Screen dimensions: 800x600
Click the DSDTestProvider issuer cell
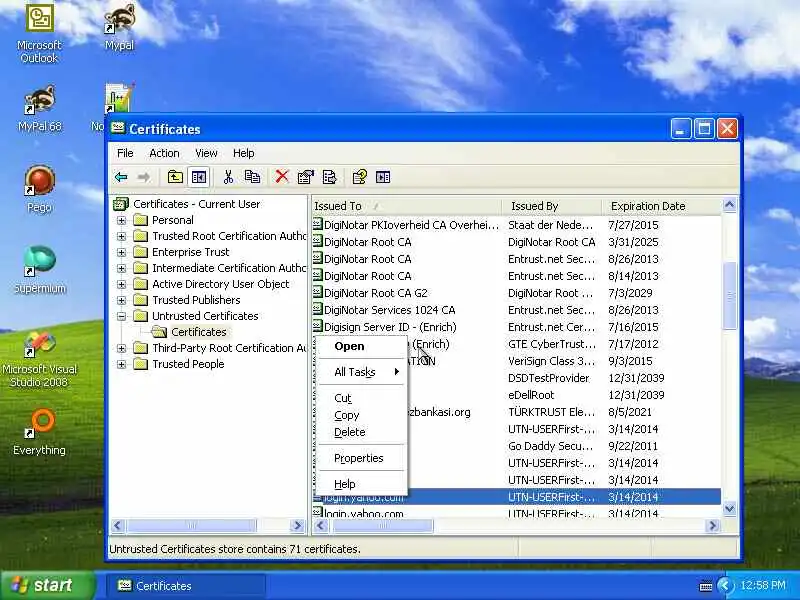coord(548,378)
